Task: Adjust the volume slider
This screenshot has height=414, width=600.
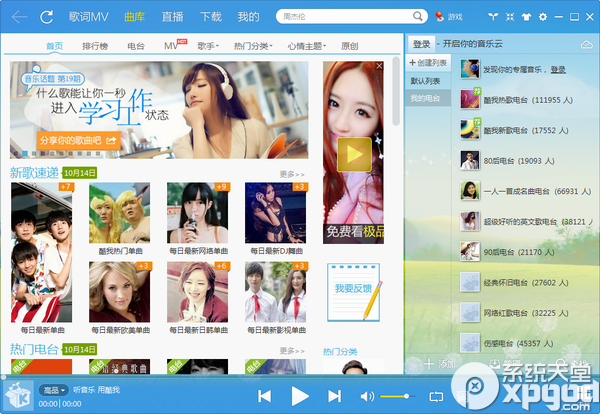Action: coord(398,396)
